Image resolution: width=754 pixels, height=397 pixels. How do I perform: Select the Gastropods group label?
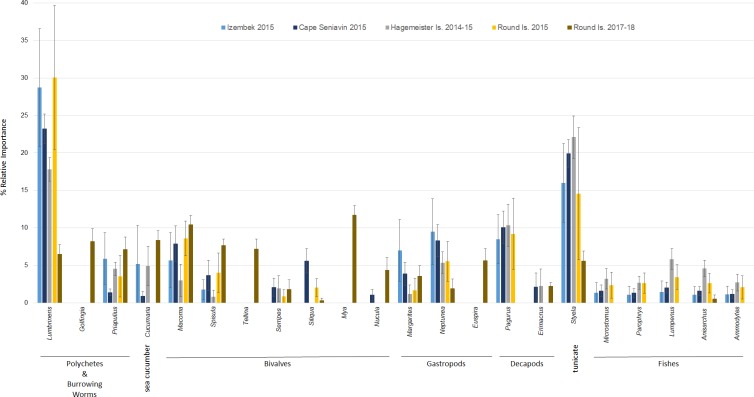click(x=446, y=364)
